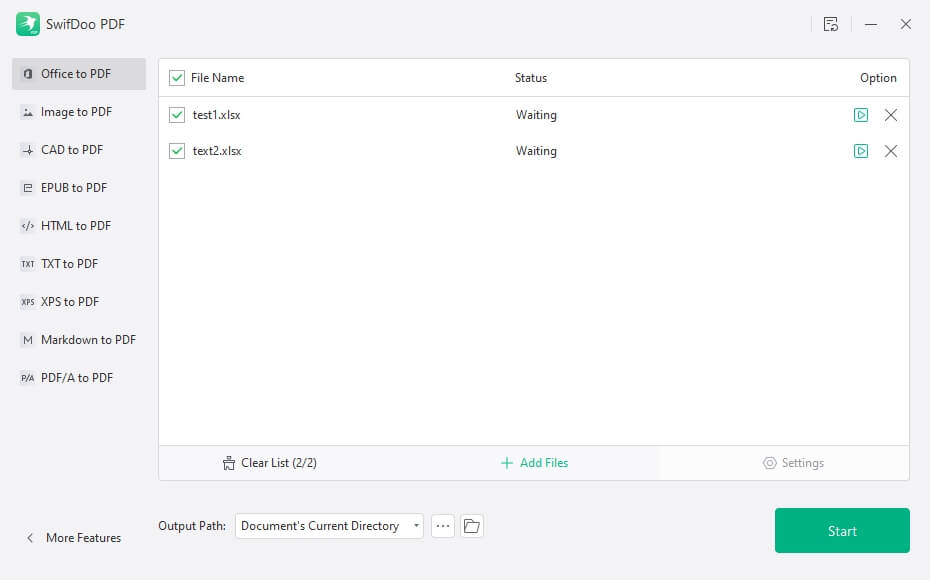This screenshot has width=930, height=580.
Task: Browse output path with the ellipsis button
Action: (x=442, y=526)
